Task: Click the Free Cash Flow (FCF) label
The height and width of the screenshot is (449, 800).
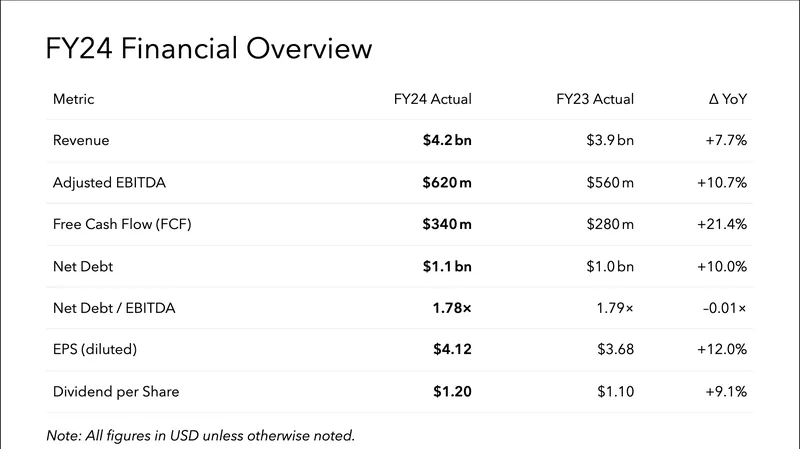Action: click(x=121, y=224)
